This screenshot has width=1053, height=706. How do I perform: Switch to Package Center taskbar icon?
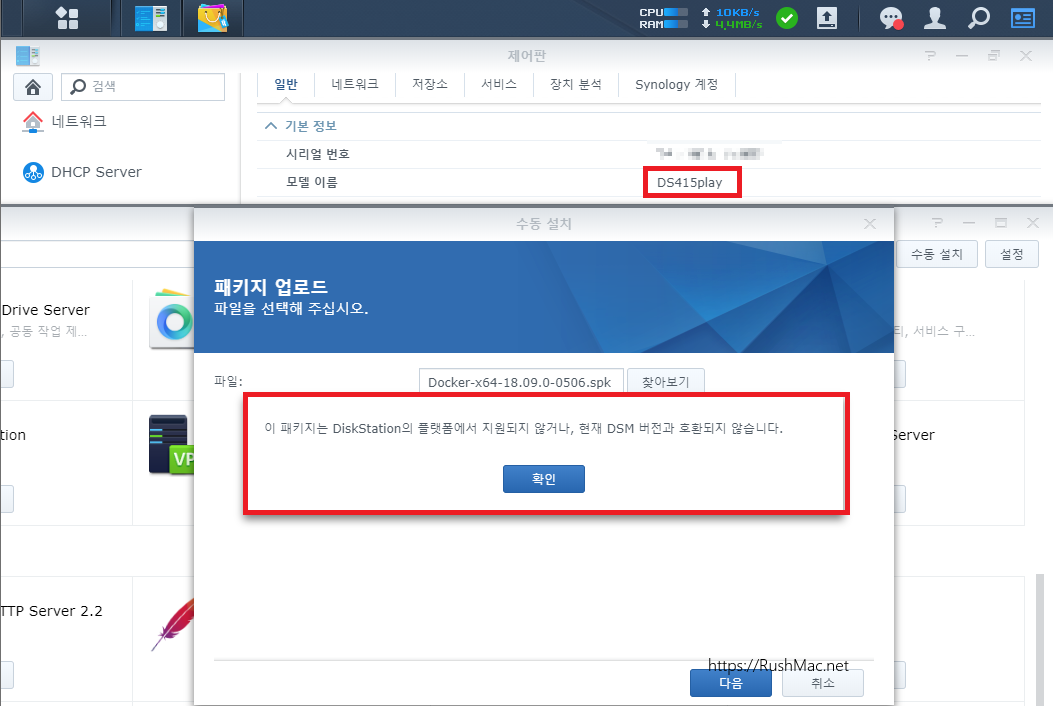[213, 18]
